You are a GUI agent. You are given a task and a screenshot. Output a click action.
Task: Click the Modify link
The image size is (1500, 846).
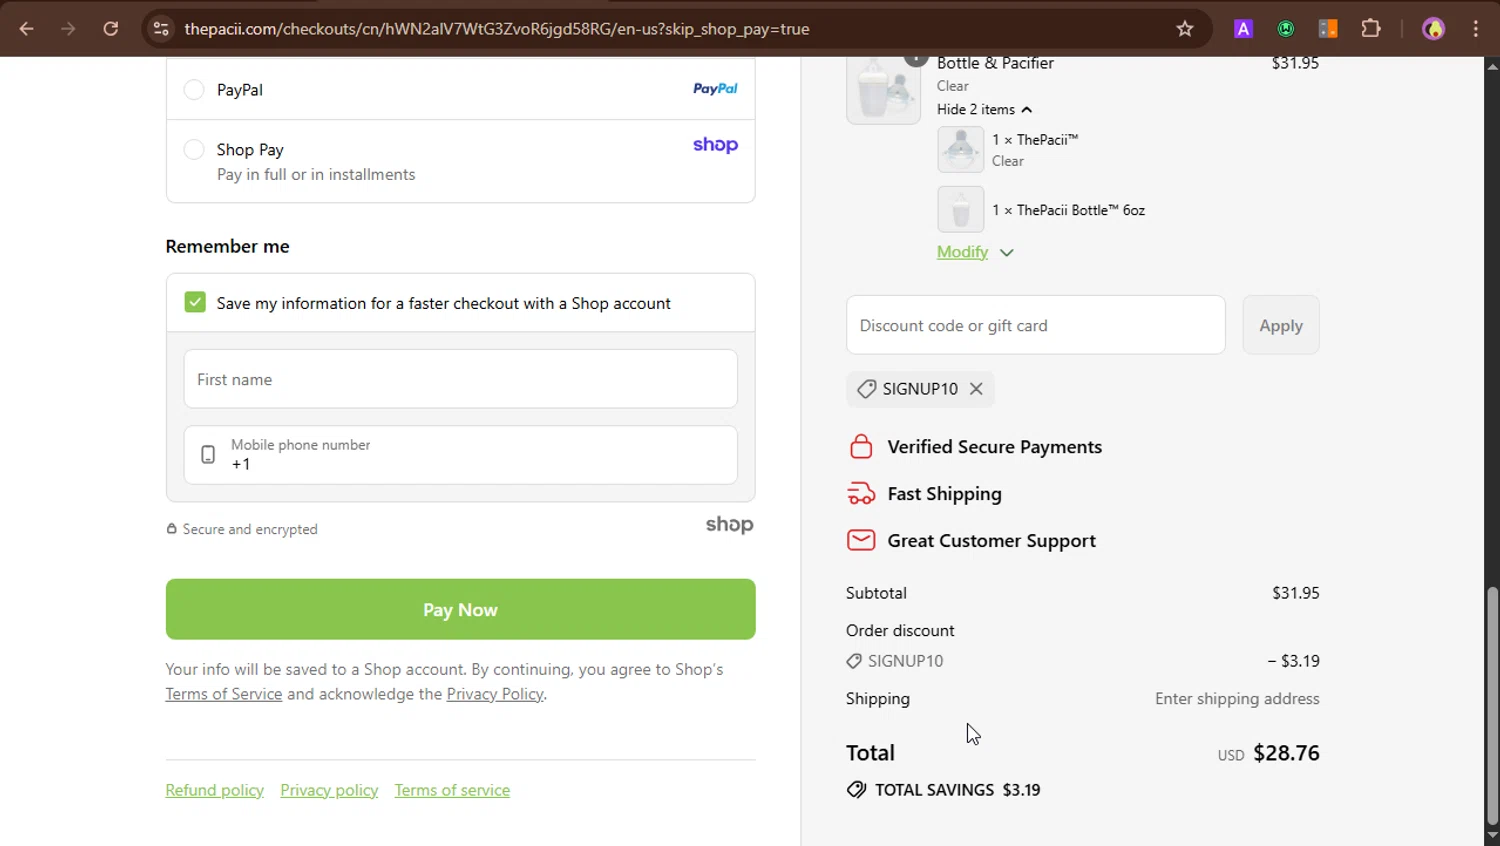point(962,252)
